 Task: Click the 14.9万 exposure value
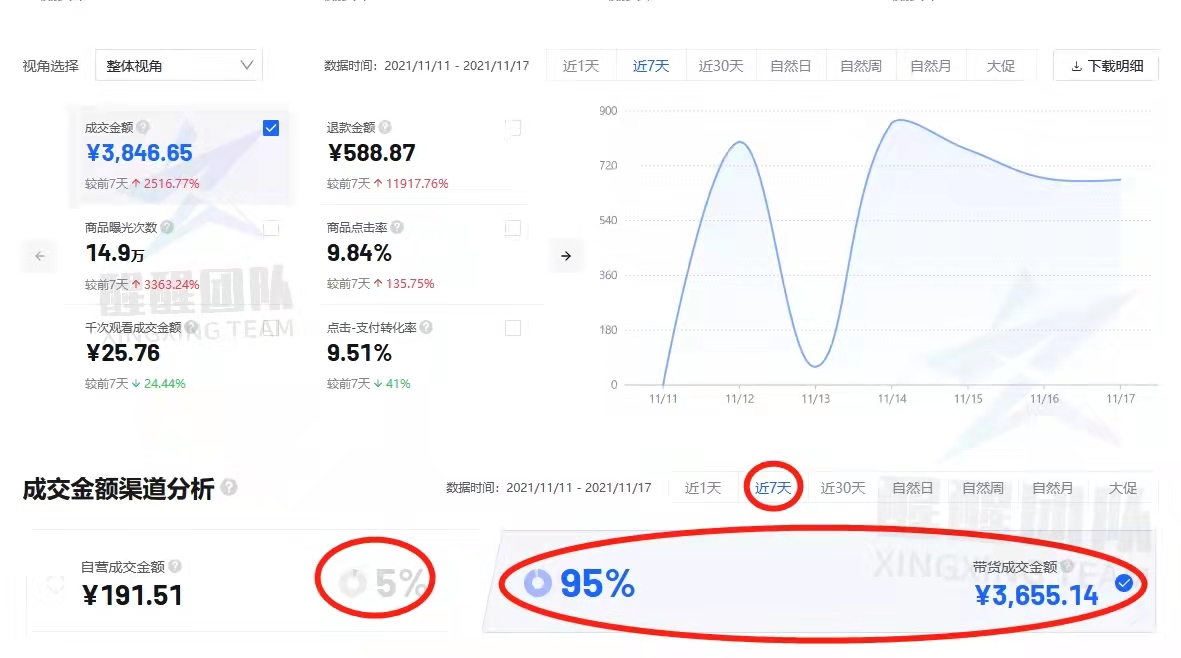(115, 253)
